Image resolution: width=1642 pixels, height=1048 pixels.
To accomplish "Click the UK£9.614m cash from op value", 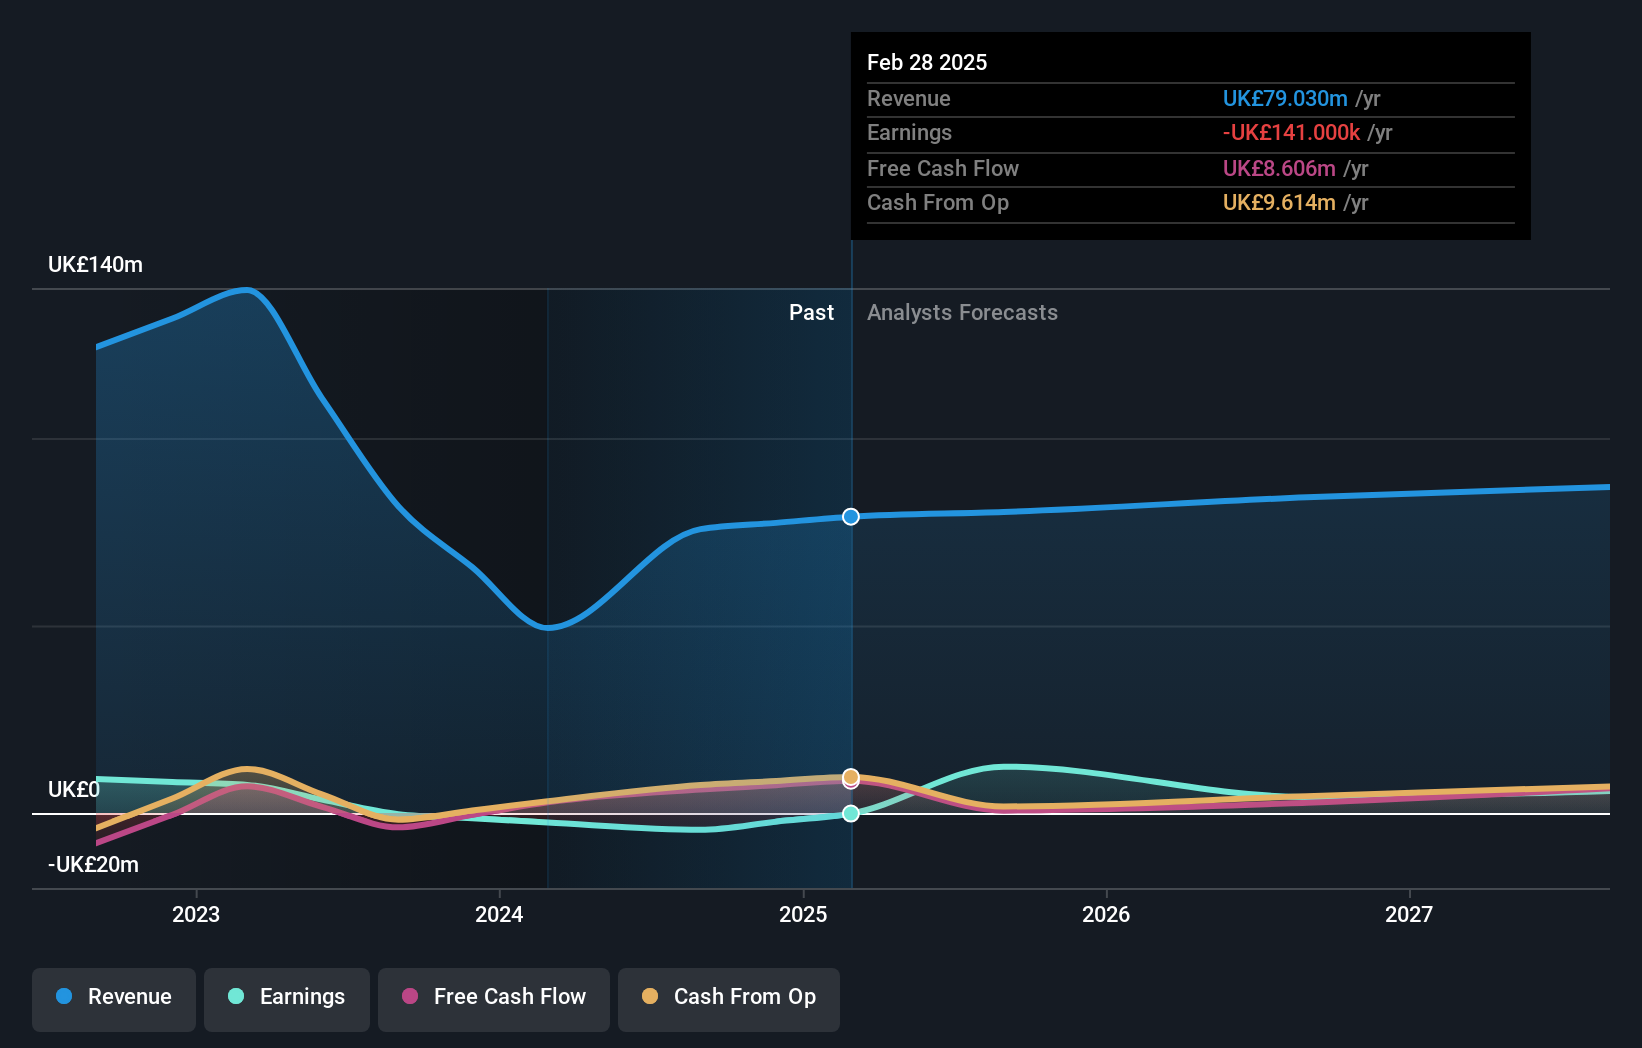I will (x=1279, y=203).
